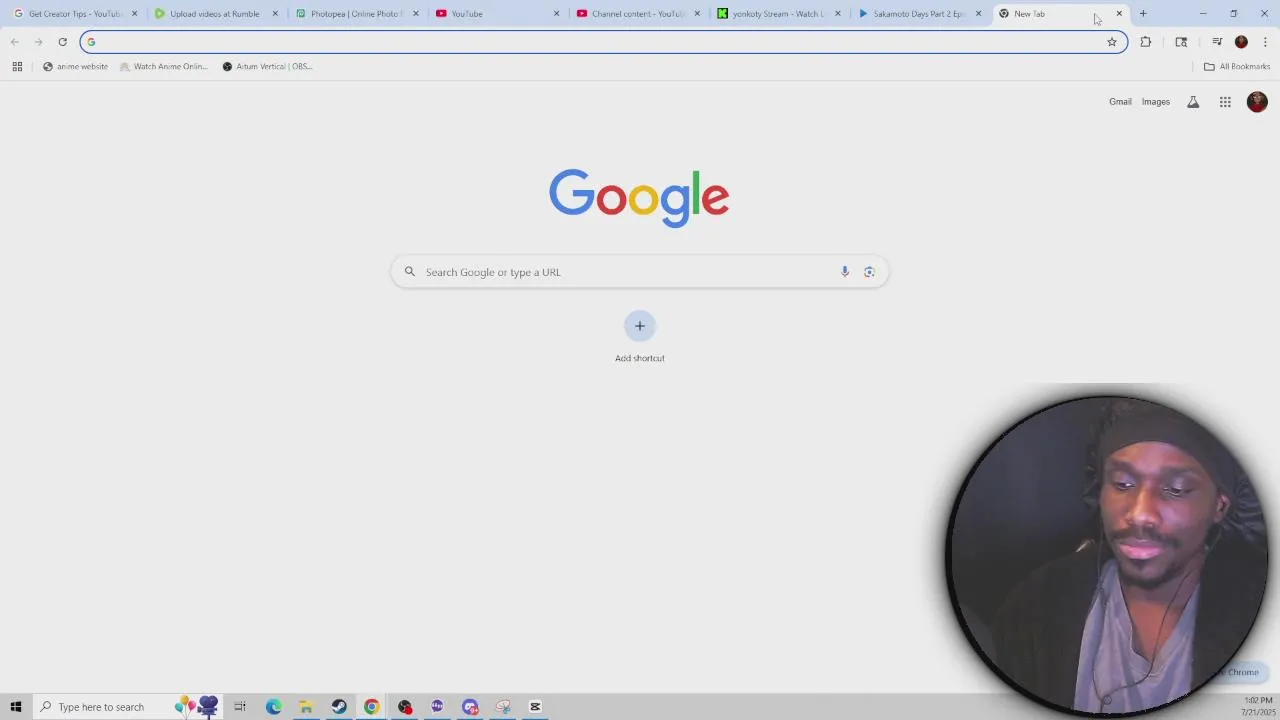
Task: Open CapCut from the taskbar
Action: coord(535,707)
